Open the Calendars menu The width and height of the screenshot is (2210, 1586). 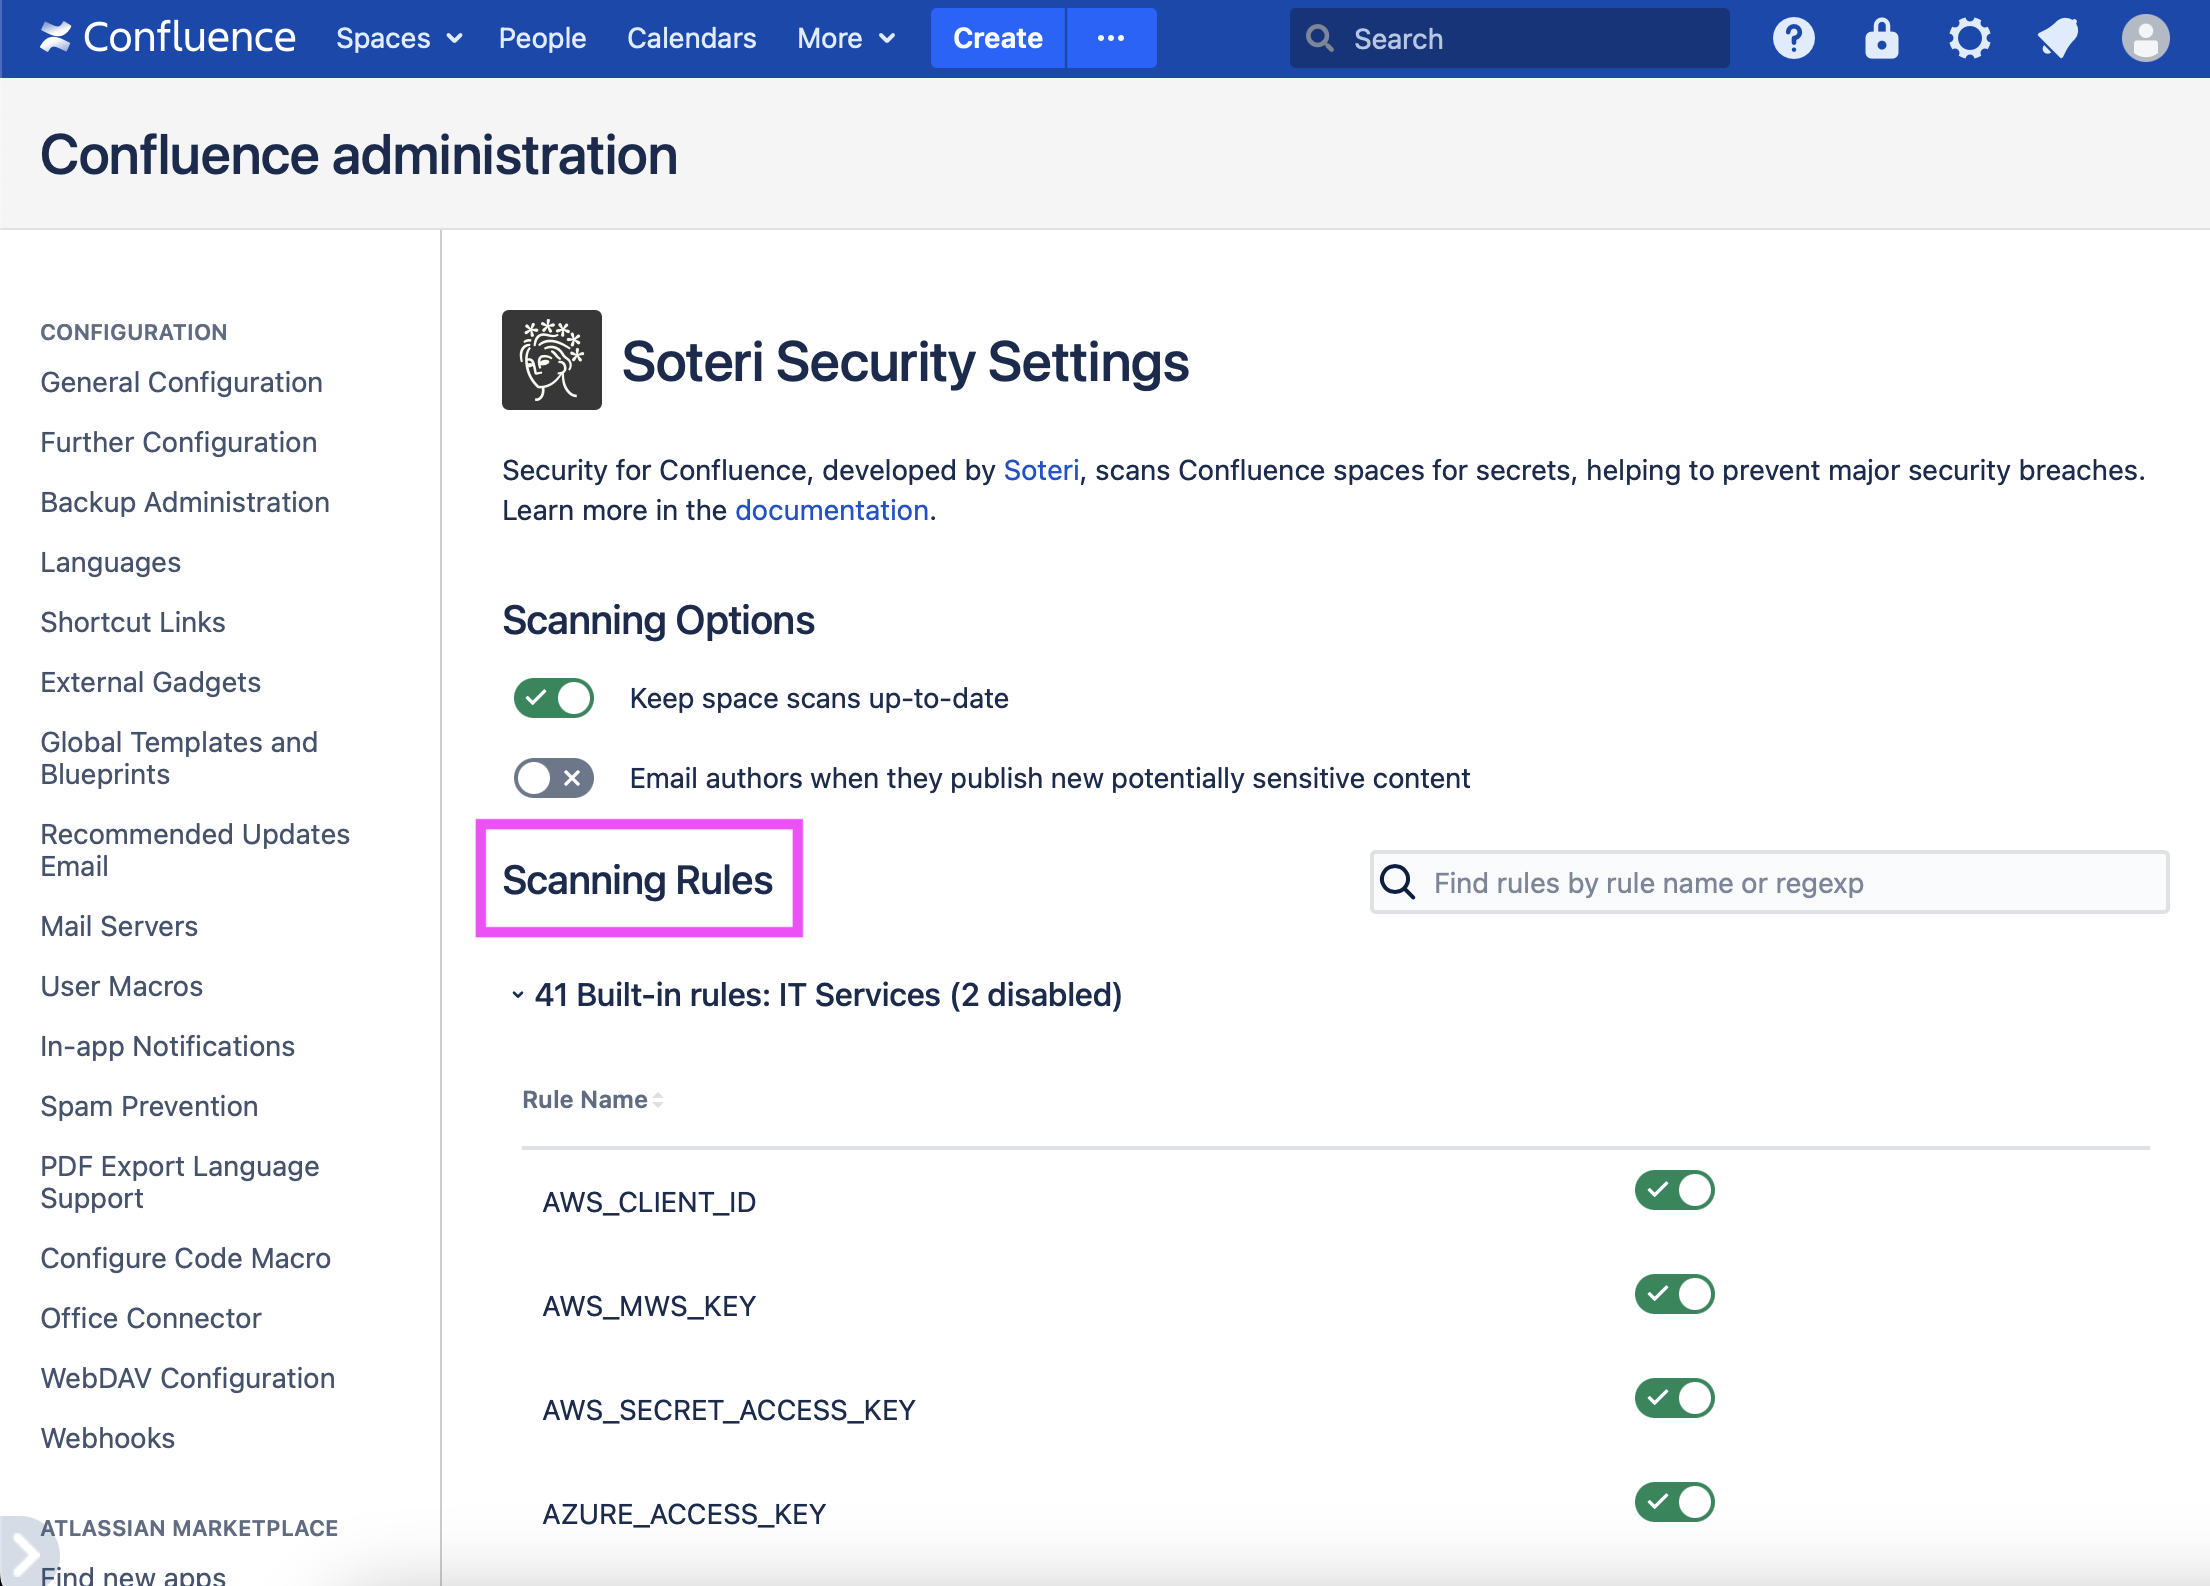click(x=691, y=38)
